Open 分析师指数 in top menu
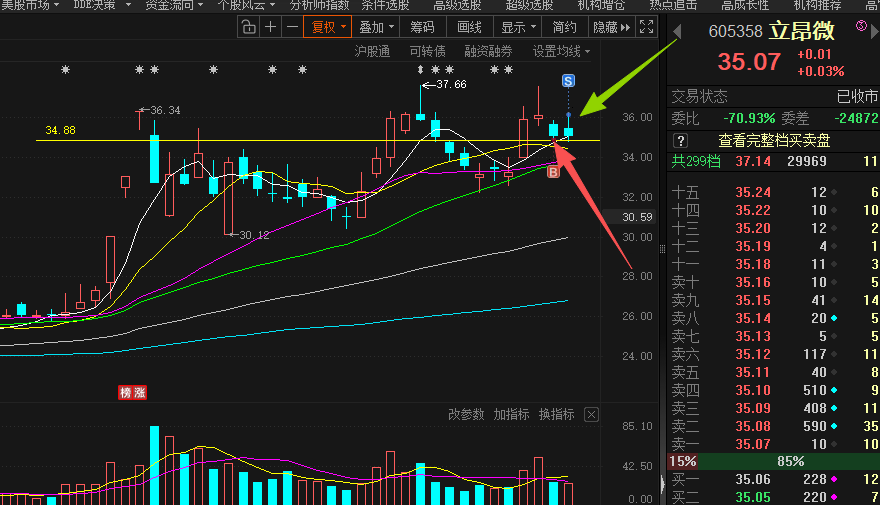 pyautogui.click(x=319, y=6)
